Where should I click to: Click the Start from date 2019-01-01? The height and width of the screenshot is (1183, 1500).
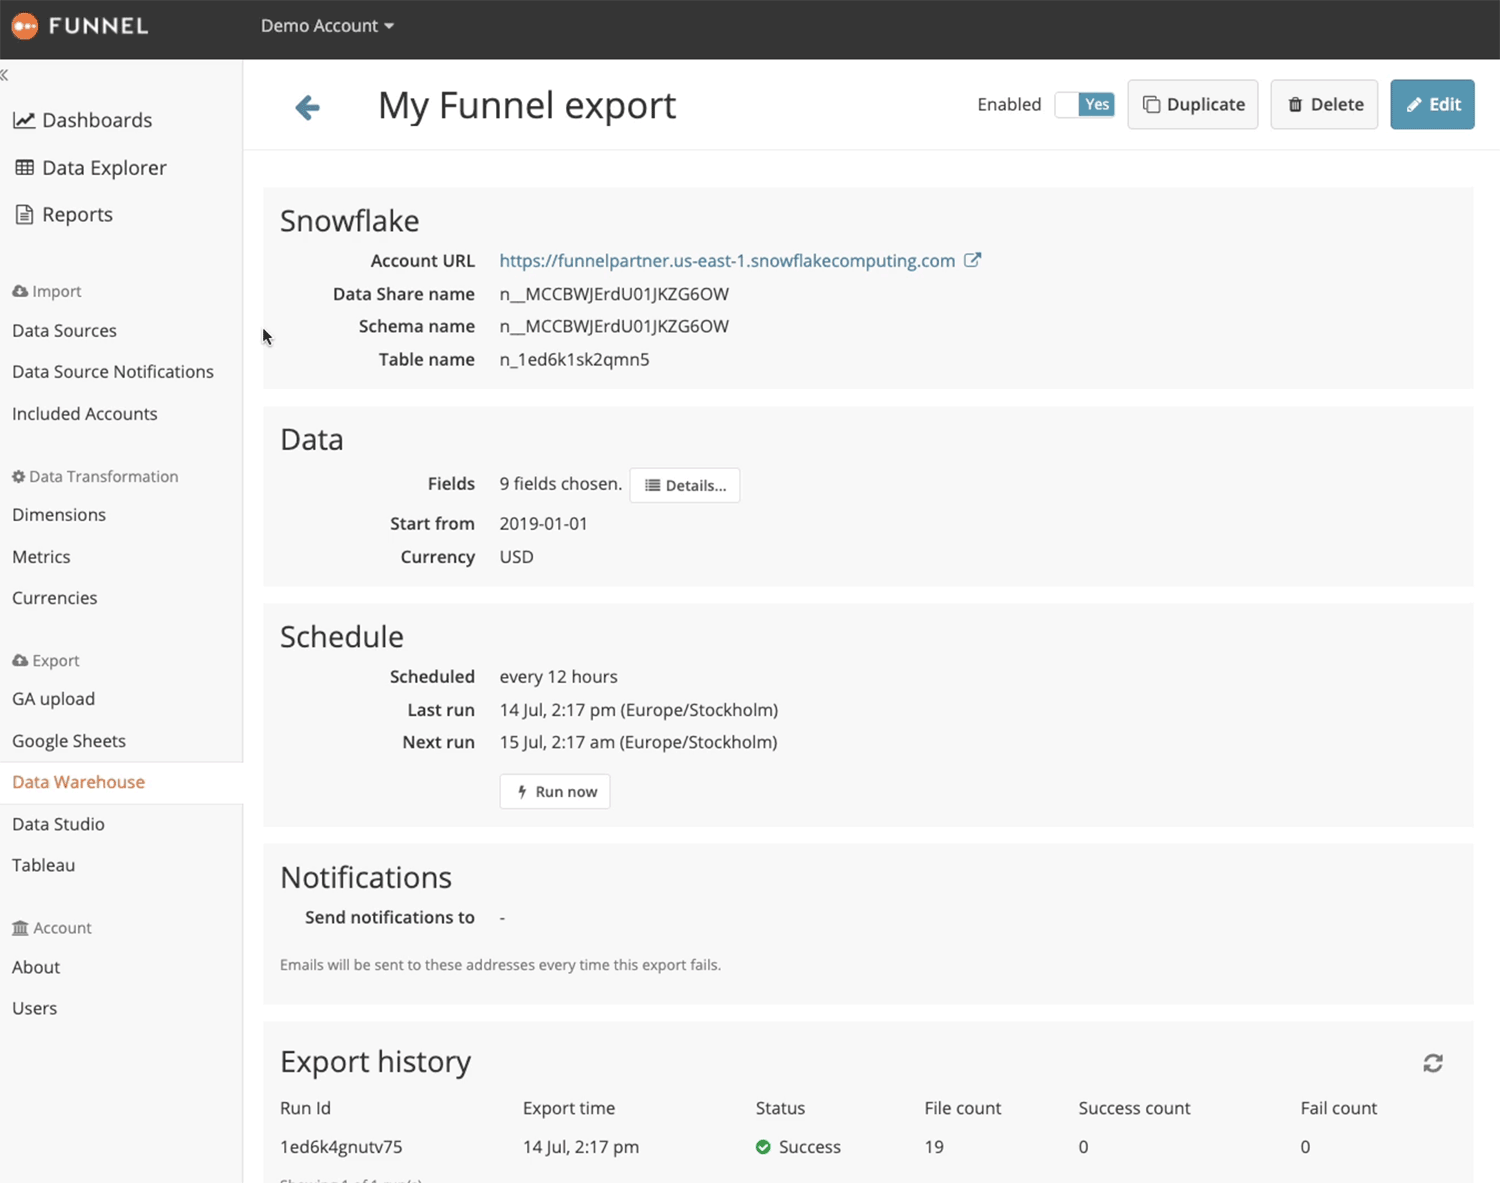(543, 524)
